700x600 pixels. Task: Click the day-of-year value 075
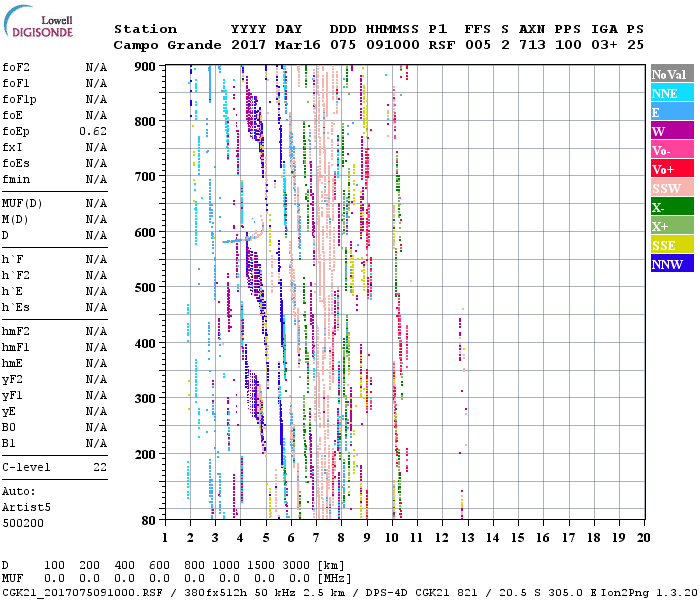click(x=343, y=45)
